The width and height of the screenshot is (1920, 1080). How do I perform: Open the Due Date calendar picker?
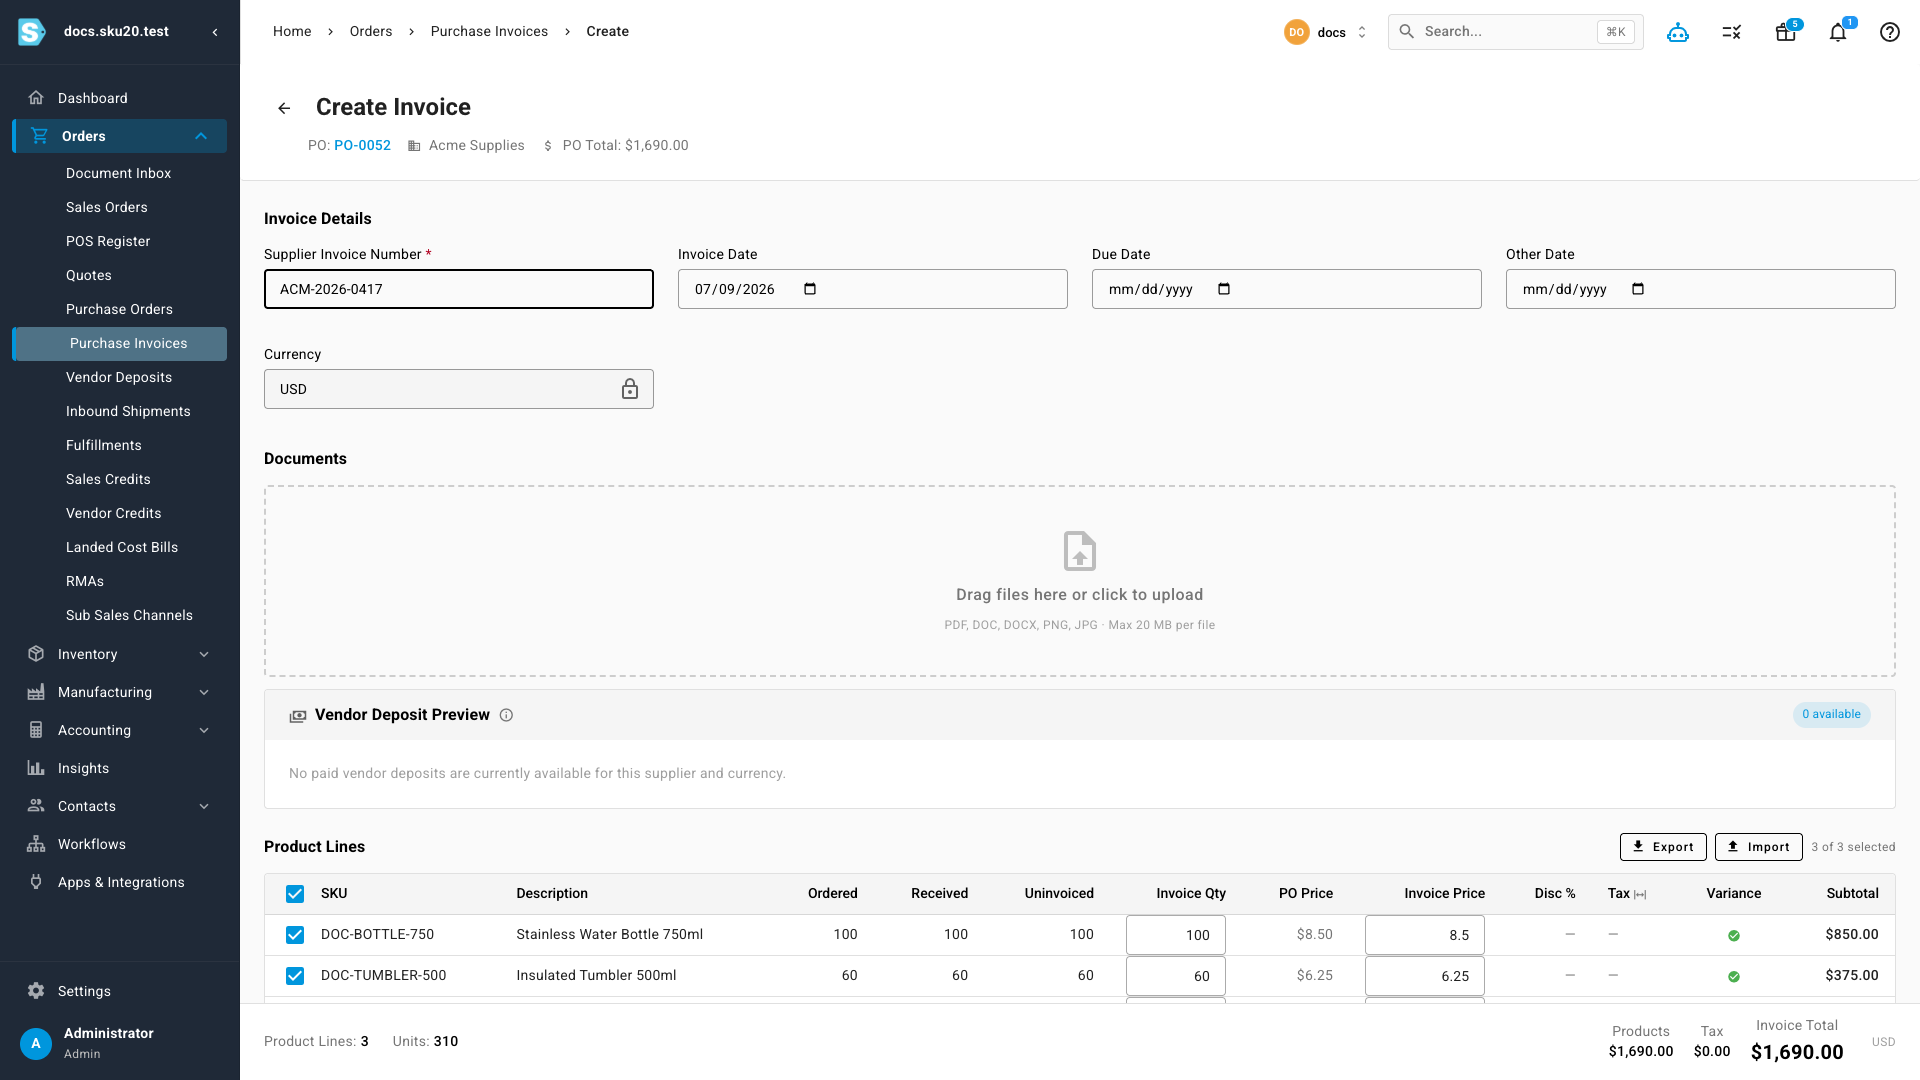pos(1224,289)
